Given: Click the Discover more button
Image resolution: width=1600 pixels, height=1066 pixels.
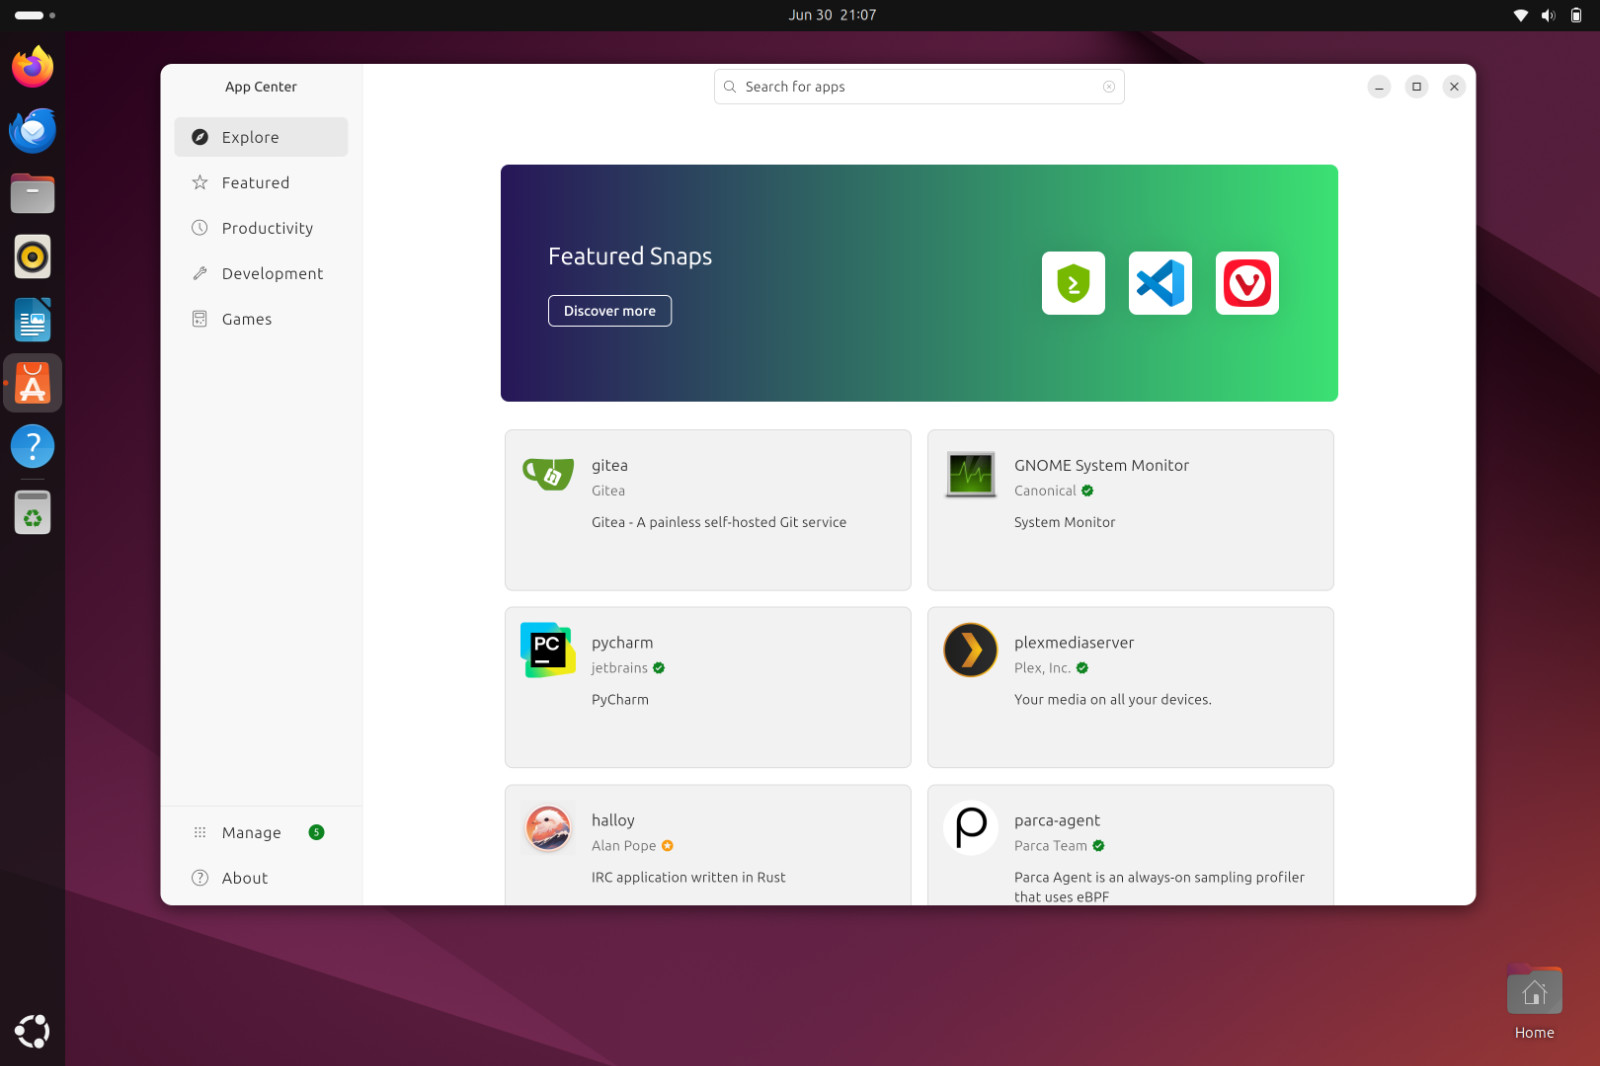Looking at the screenshot, I should [x=610, y=311].
